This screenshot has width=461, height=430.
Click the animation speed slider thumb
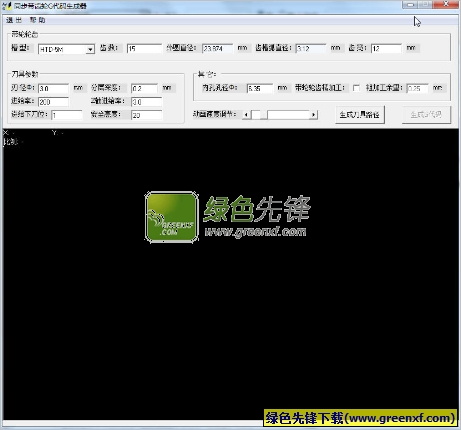tap(263, 115)
